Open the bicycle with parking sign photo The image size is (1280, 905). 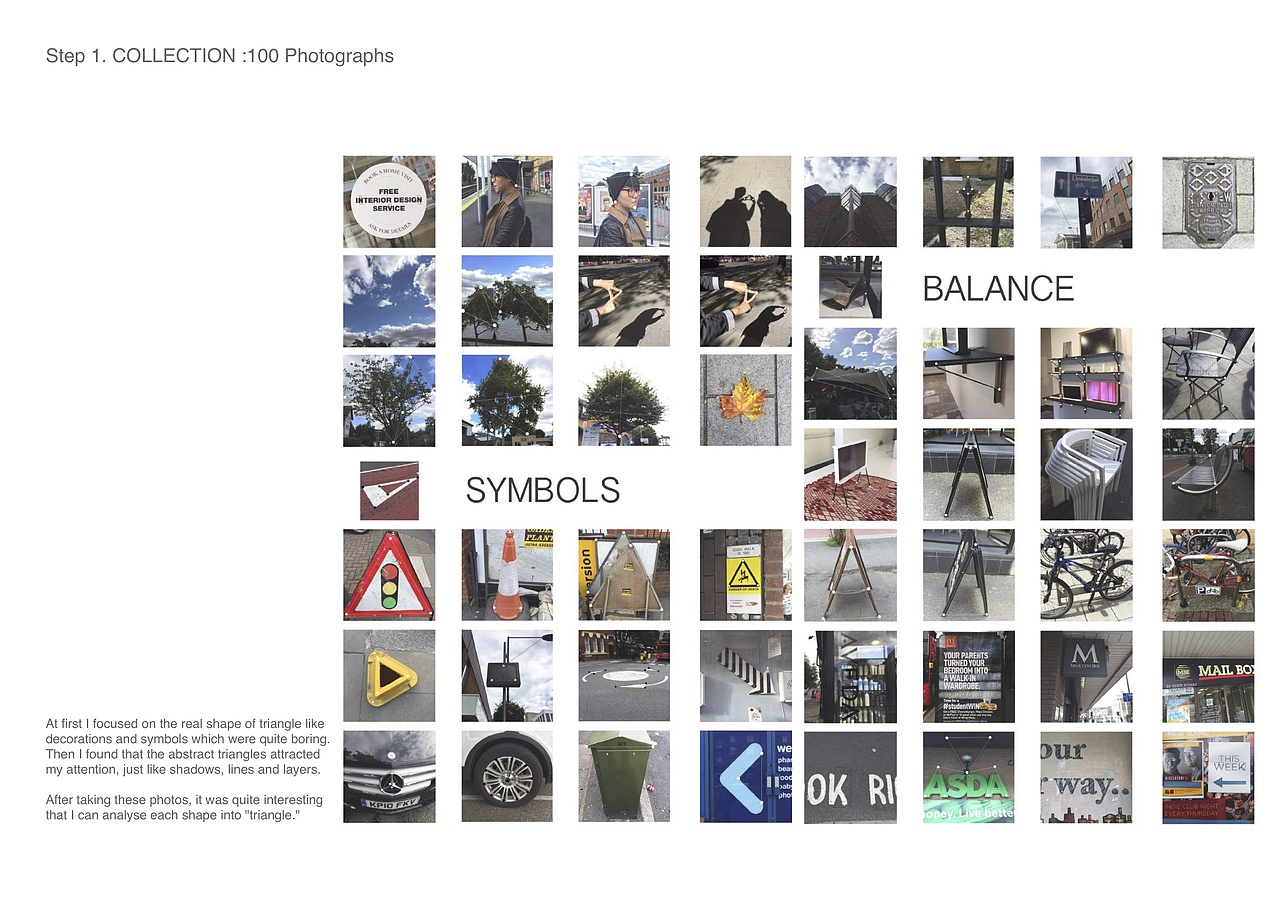[1208, 575]
